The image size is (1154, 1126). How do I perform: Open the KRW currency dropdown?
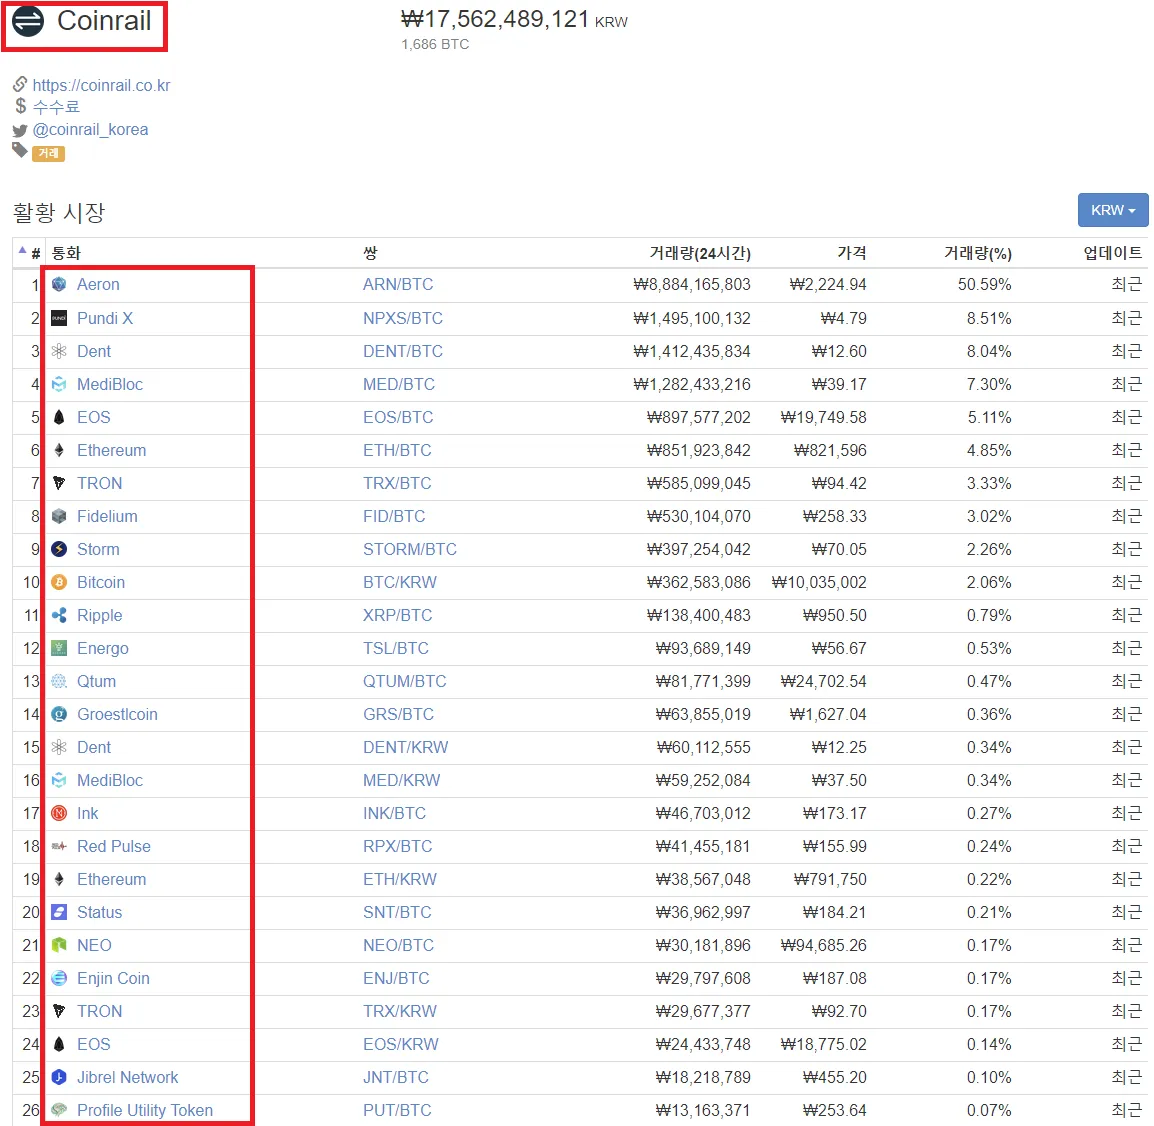(x=1113, y=210)
